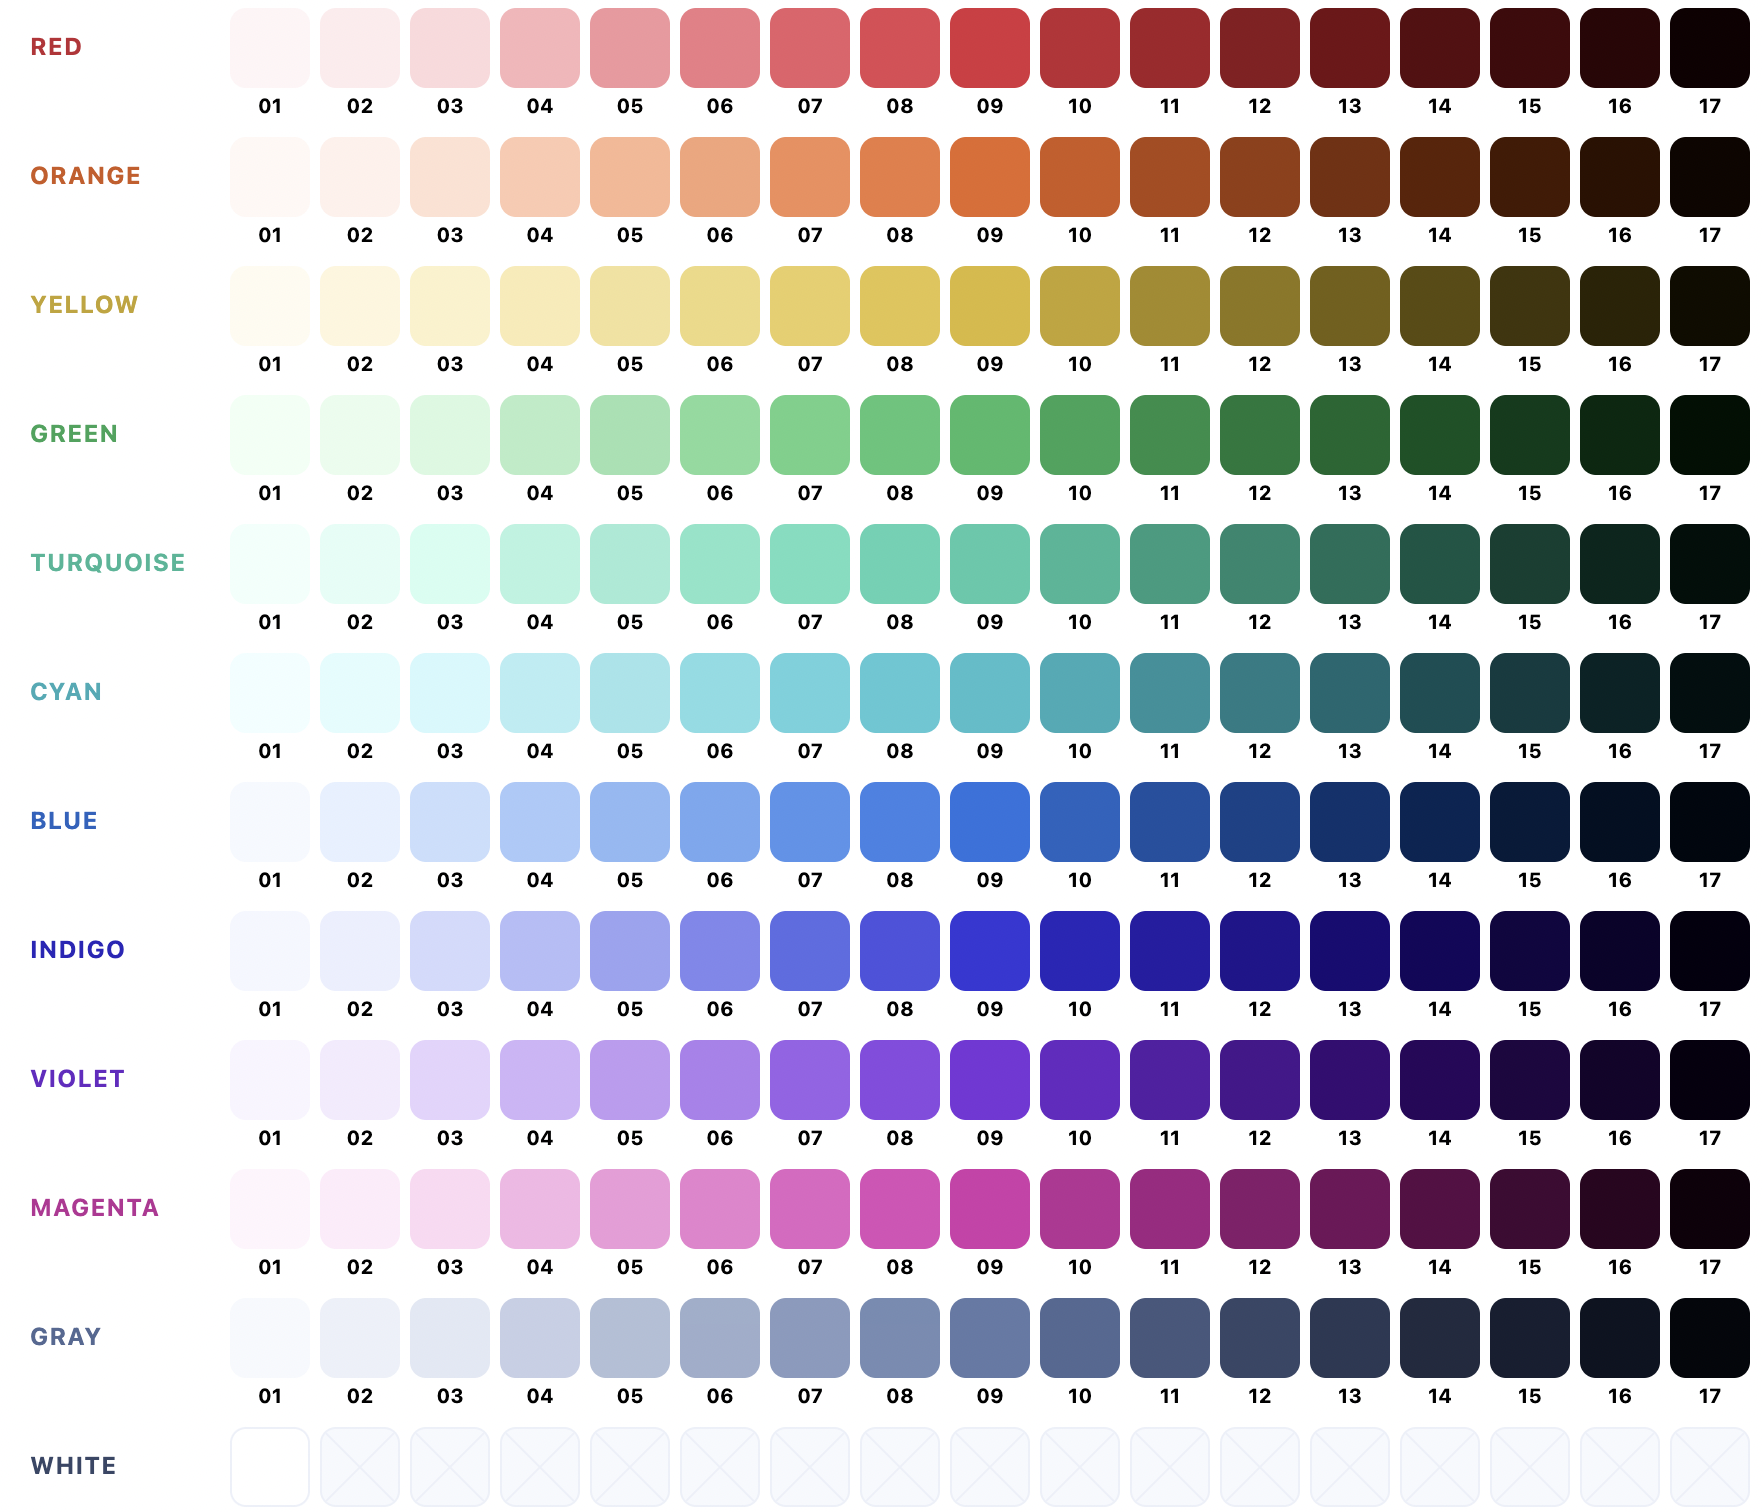Choose the Violet 11 swatch

tap(1170, 1080)
